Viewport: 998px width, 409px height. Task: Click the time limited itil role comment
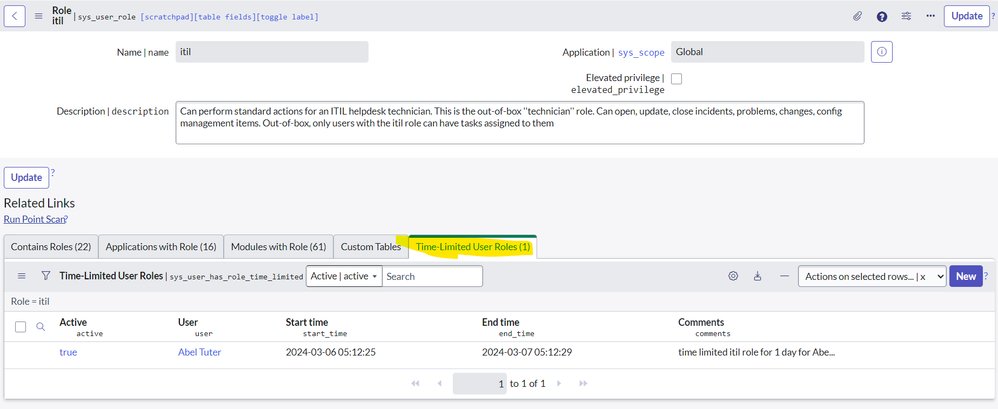coord(756,352)
